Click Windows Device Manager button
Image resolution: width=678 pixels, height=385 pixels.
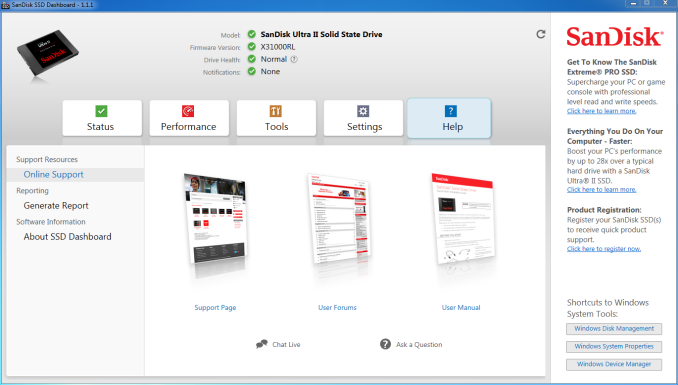point(614,364)
